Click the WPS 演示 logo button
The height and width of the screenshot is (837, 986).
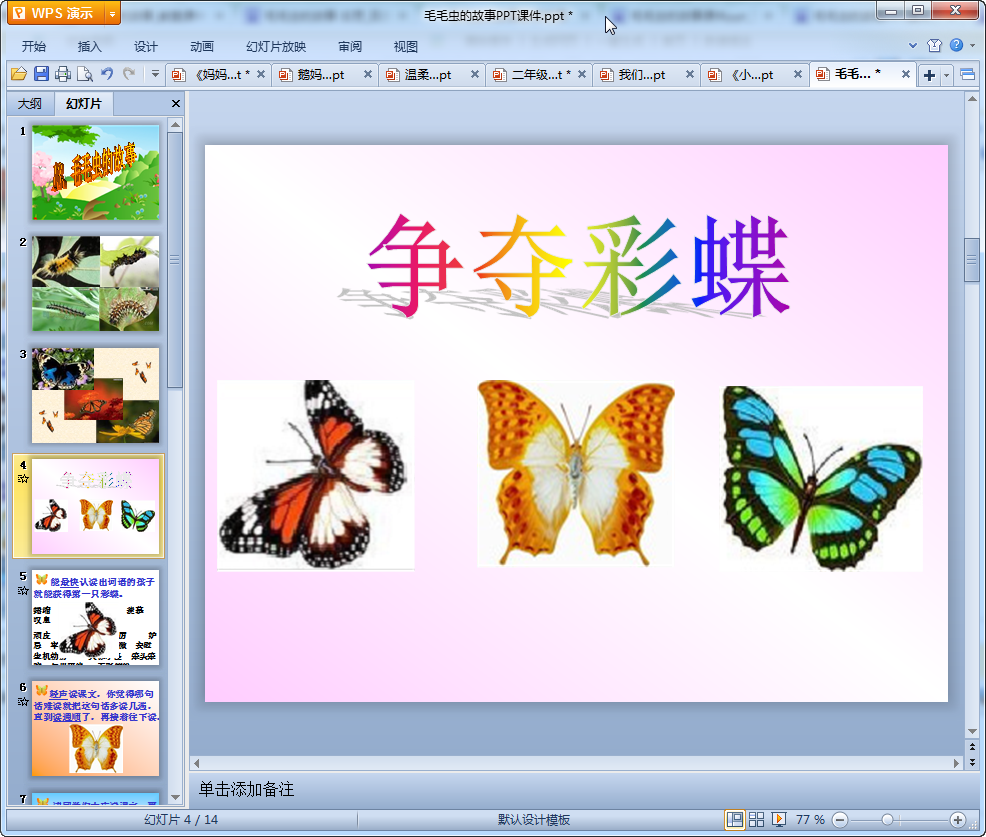pos(56,13)
